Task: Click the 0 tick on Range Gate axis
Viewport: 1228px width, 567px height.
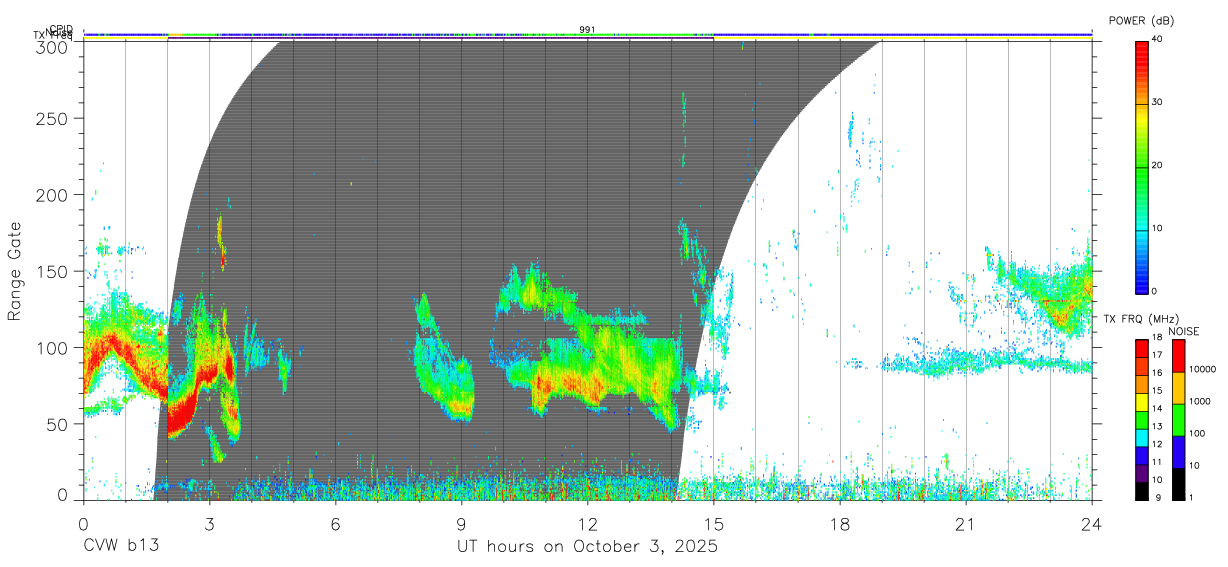Action: point(64,494)
